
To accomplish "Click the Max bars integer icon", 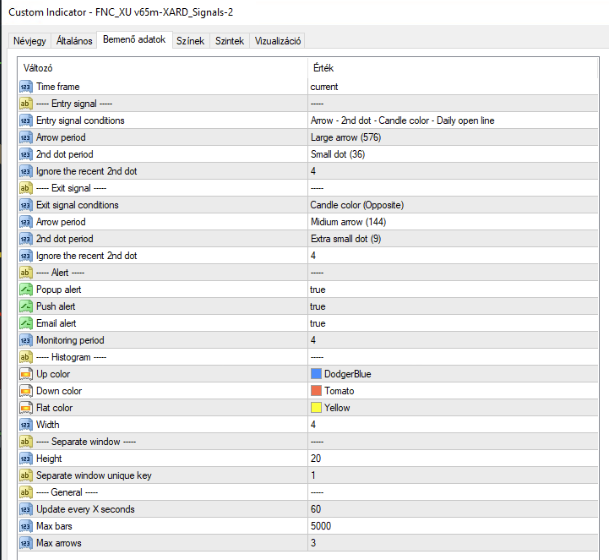I will point(26,526).
